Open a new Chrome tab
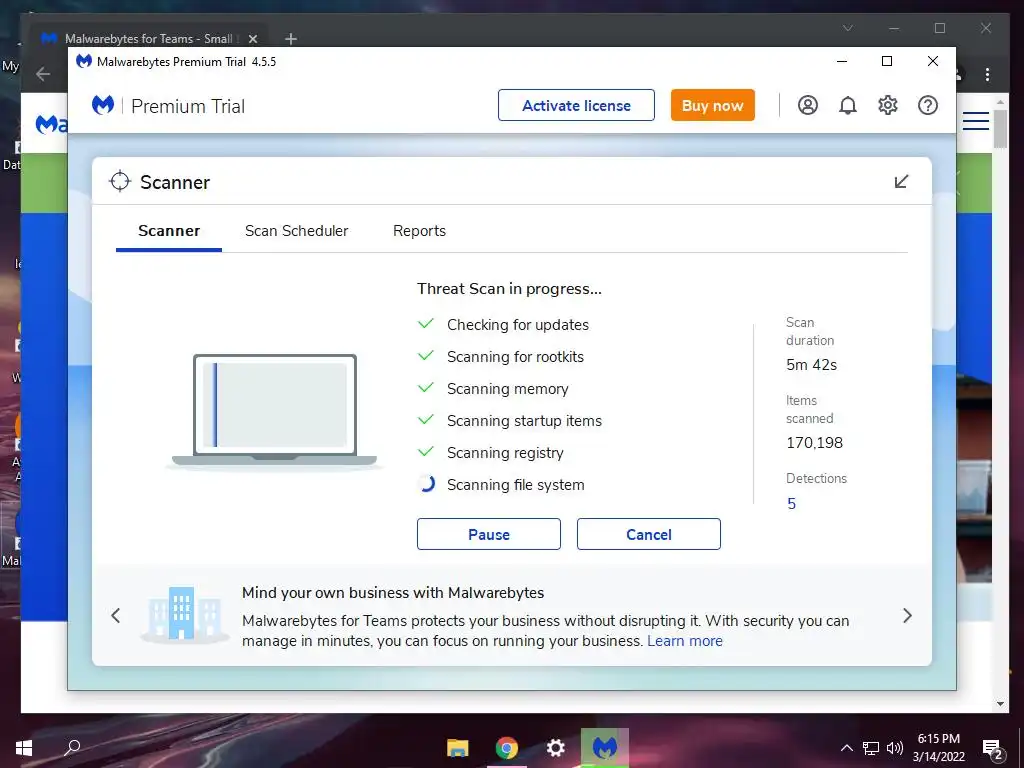 pos(291,39)
